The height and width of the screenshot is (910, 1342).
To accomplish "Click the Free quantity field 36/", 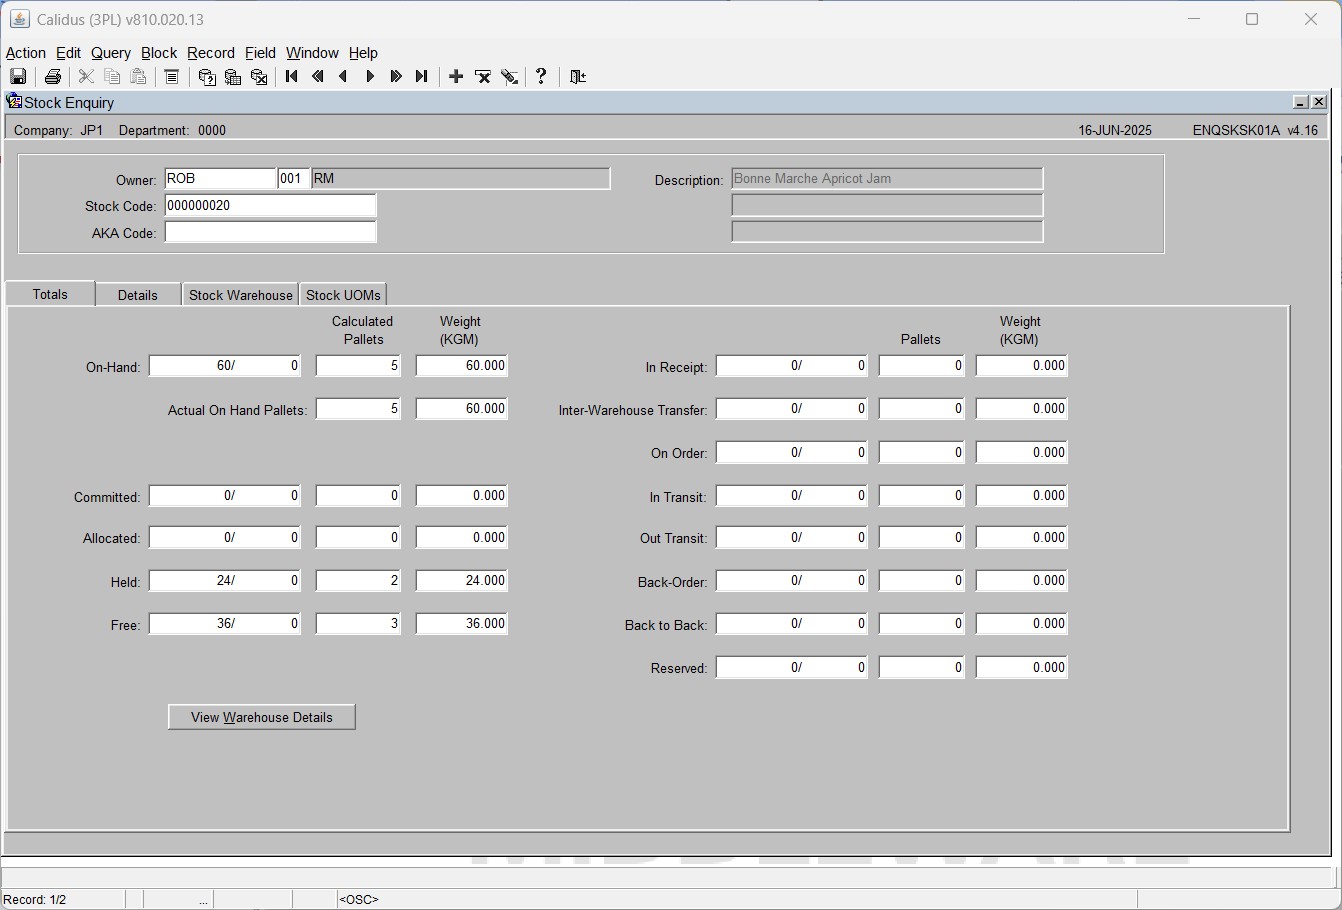I will click(225, 624).
